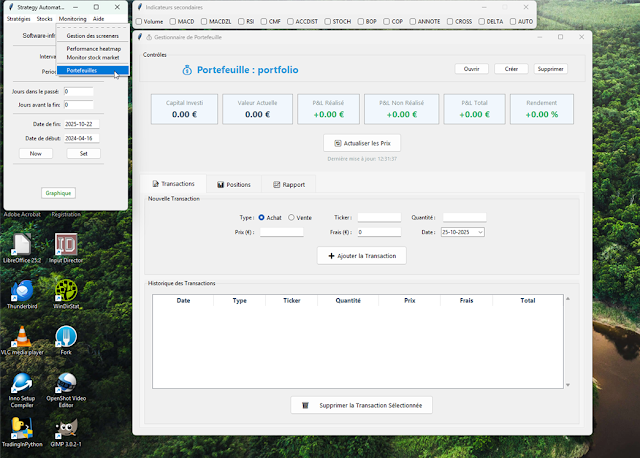Open the Inno Setup Compiler icon
This screenshot has height=458, width=640.
tap(20, 384)
